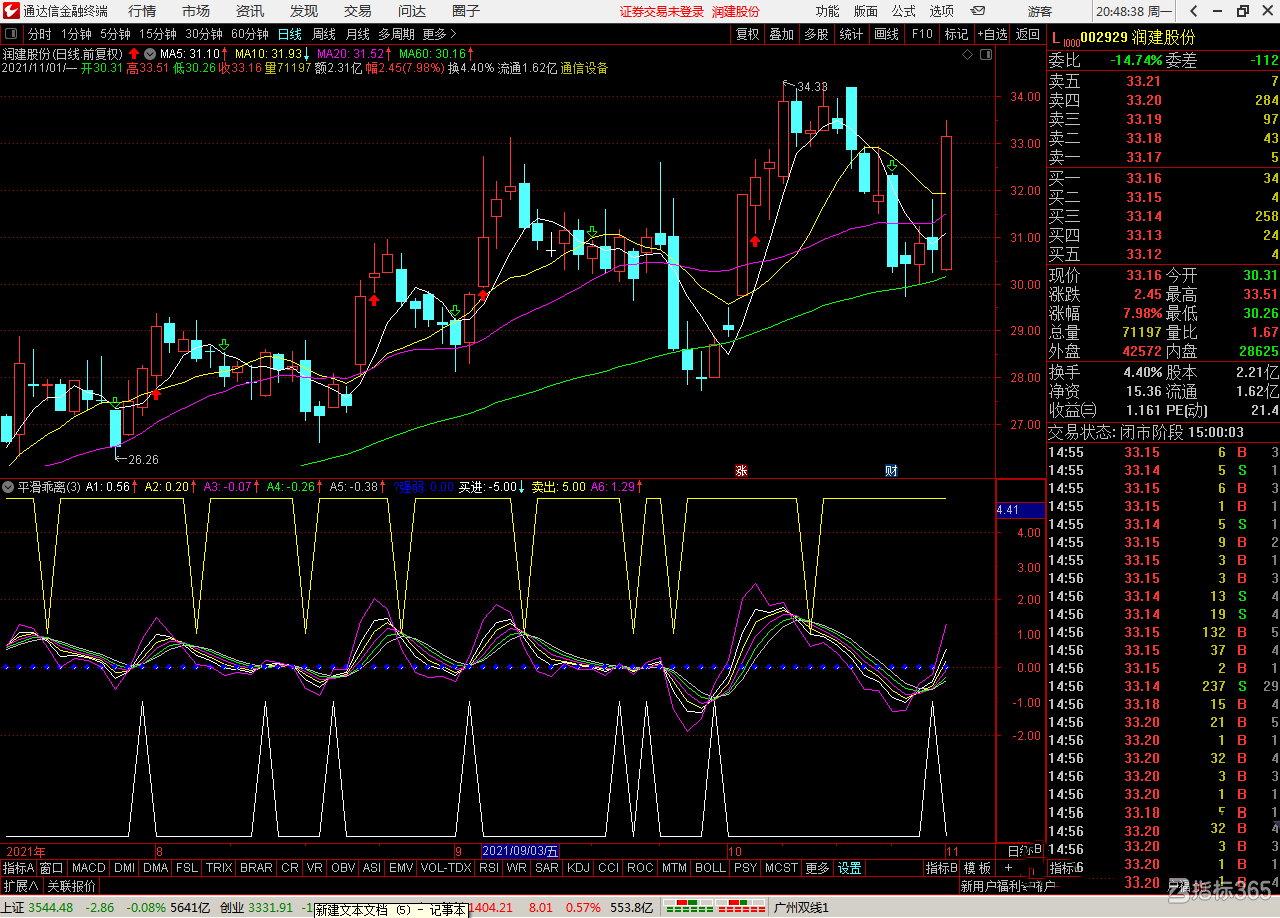Screen dimensions: 1280x918
Task: Switch to the VOL-TDX indicator
Action: [446, 868]
